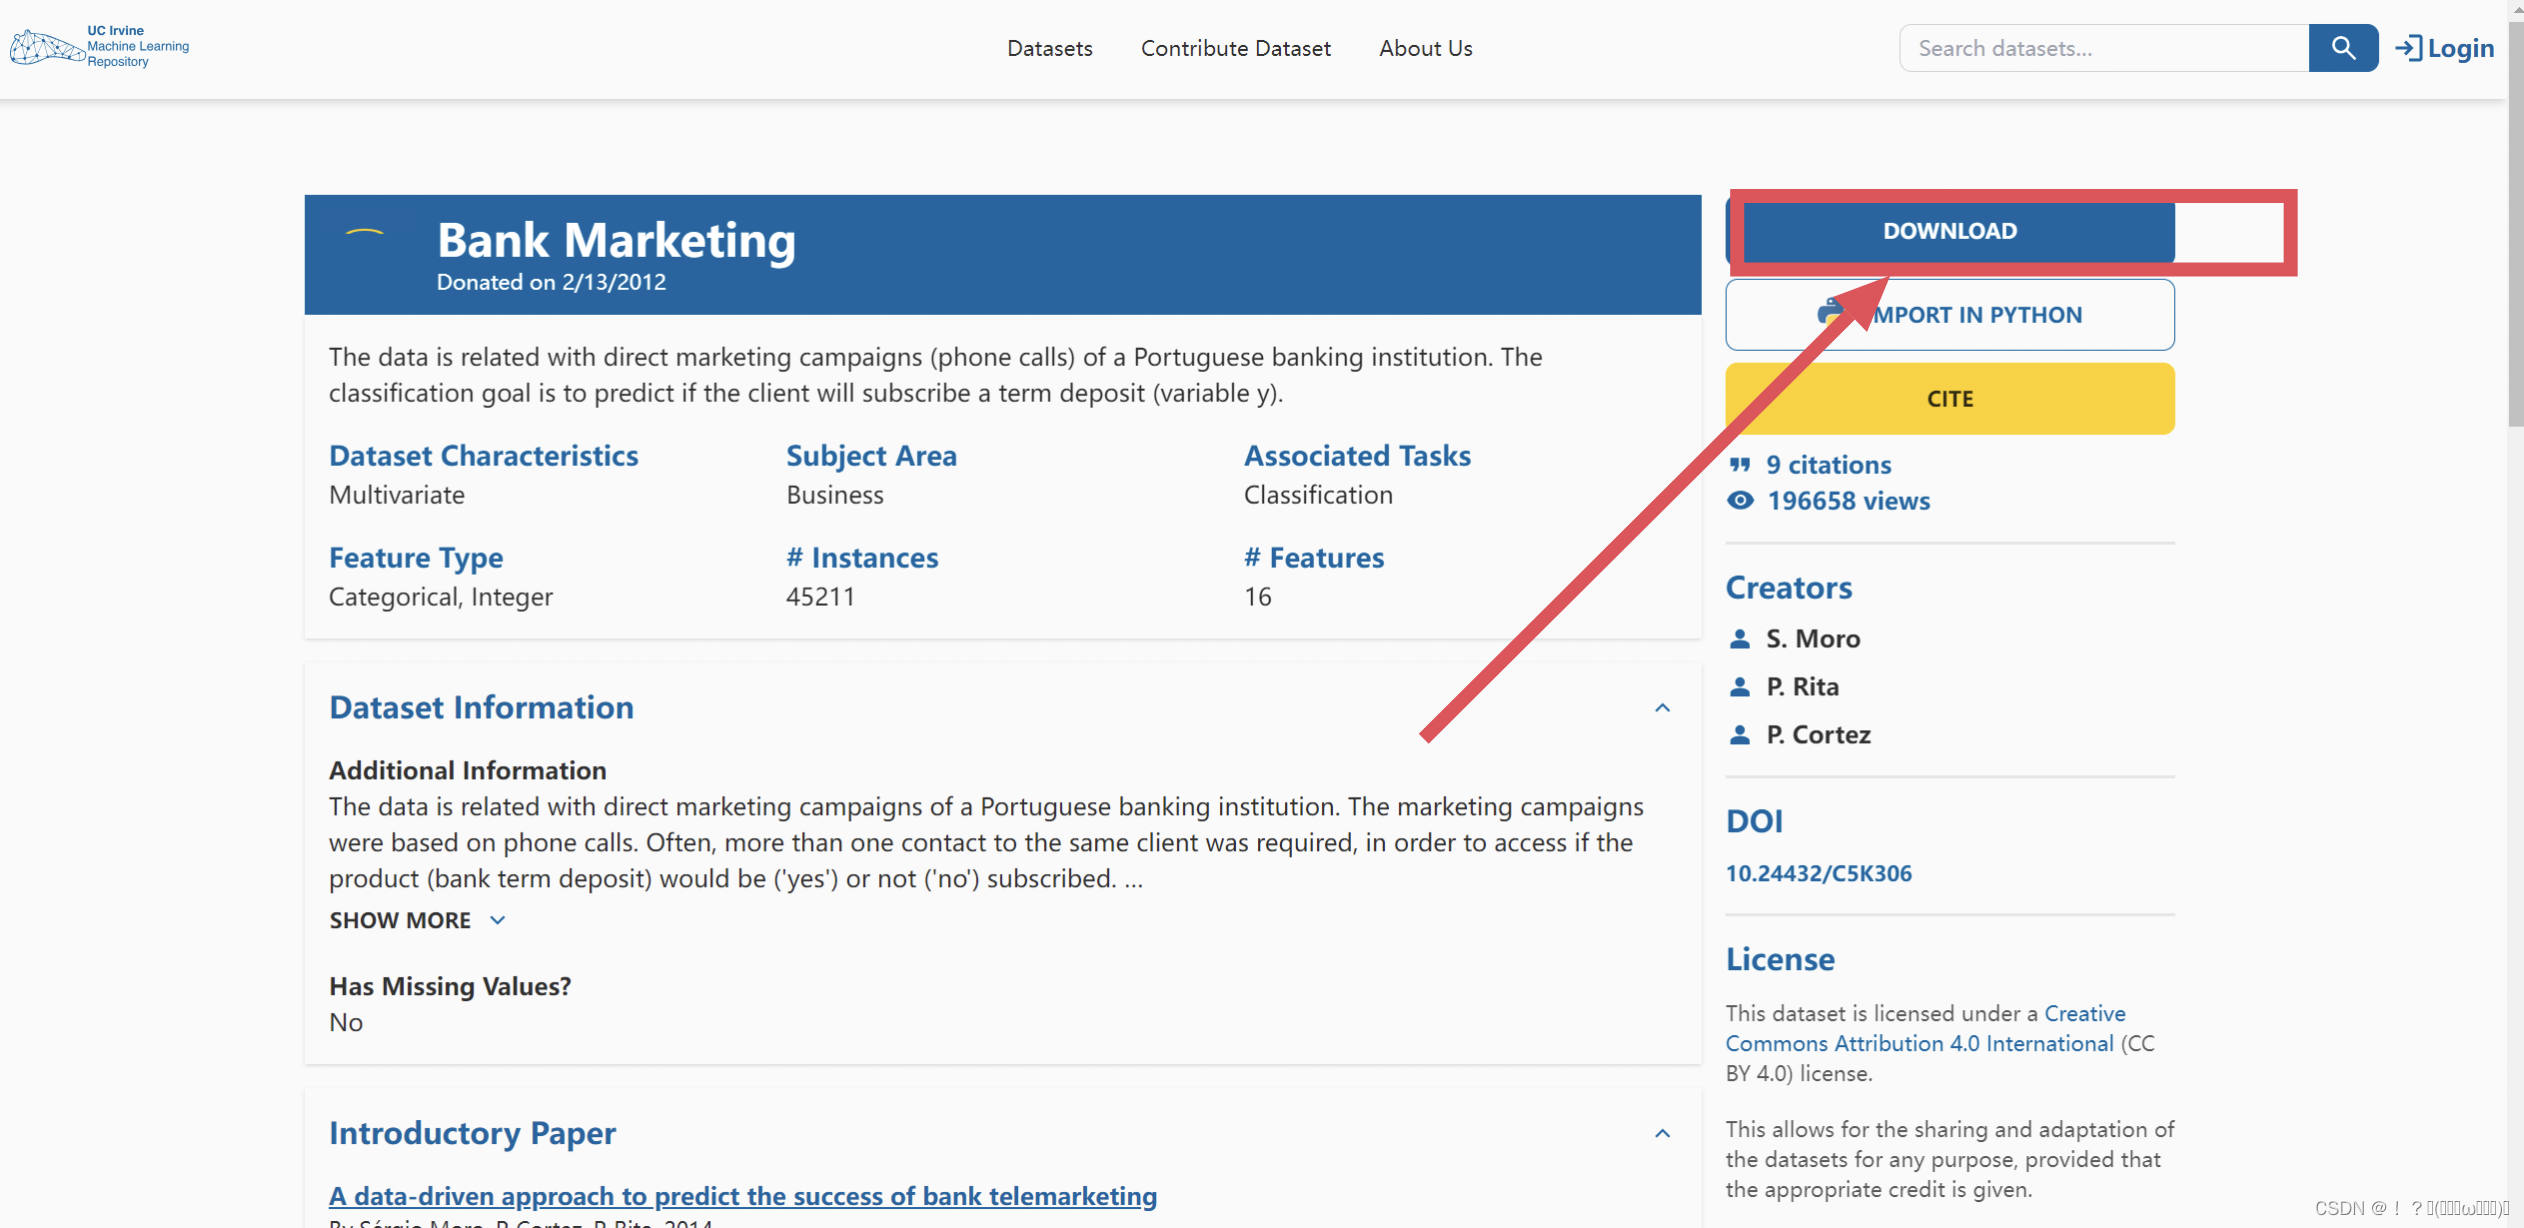
Task: Open the bank telemarketing introductory paper link
Action: pyautogui.click(x=743, y=1196)
